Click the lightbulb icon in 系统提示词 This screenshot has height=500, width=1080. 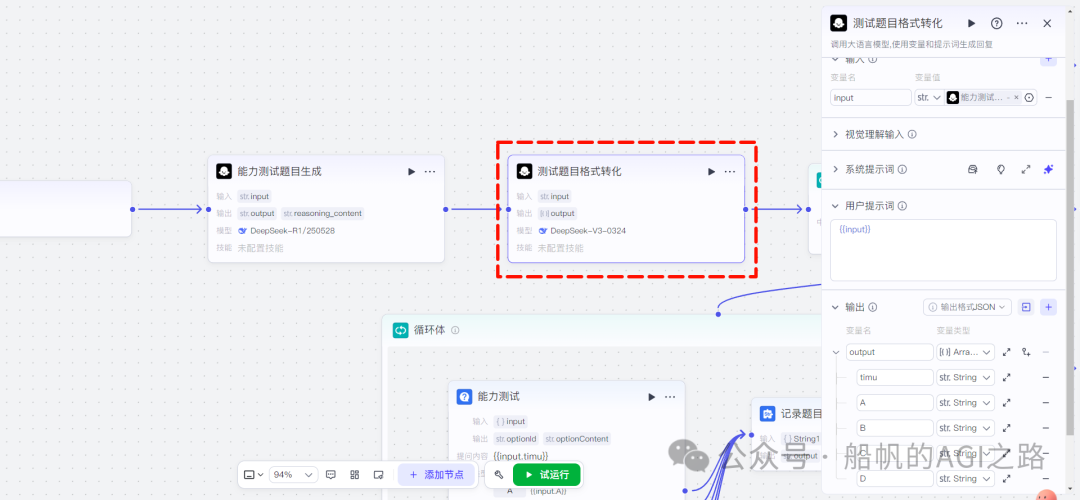coord(1001,169)
